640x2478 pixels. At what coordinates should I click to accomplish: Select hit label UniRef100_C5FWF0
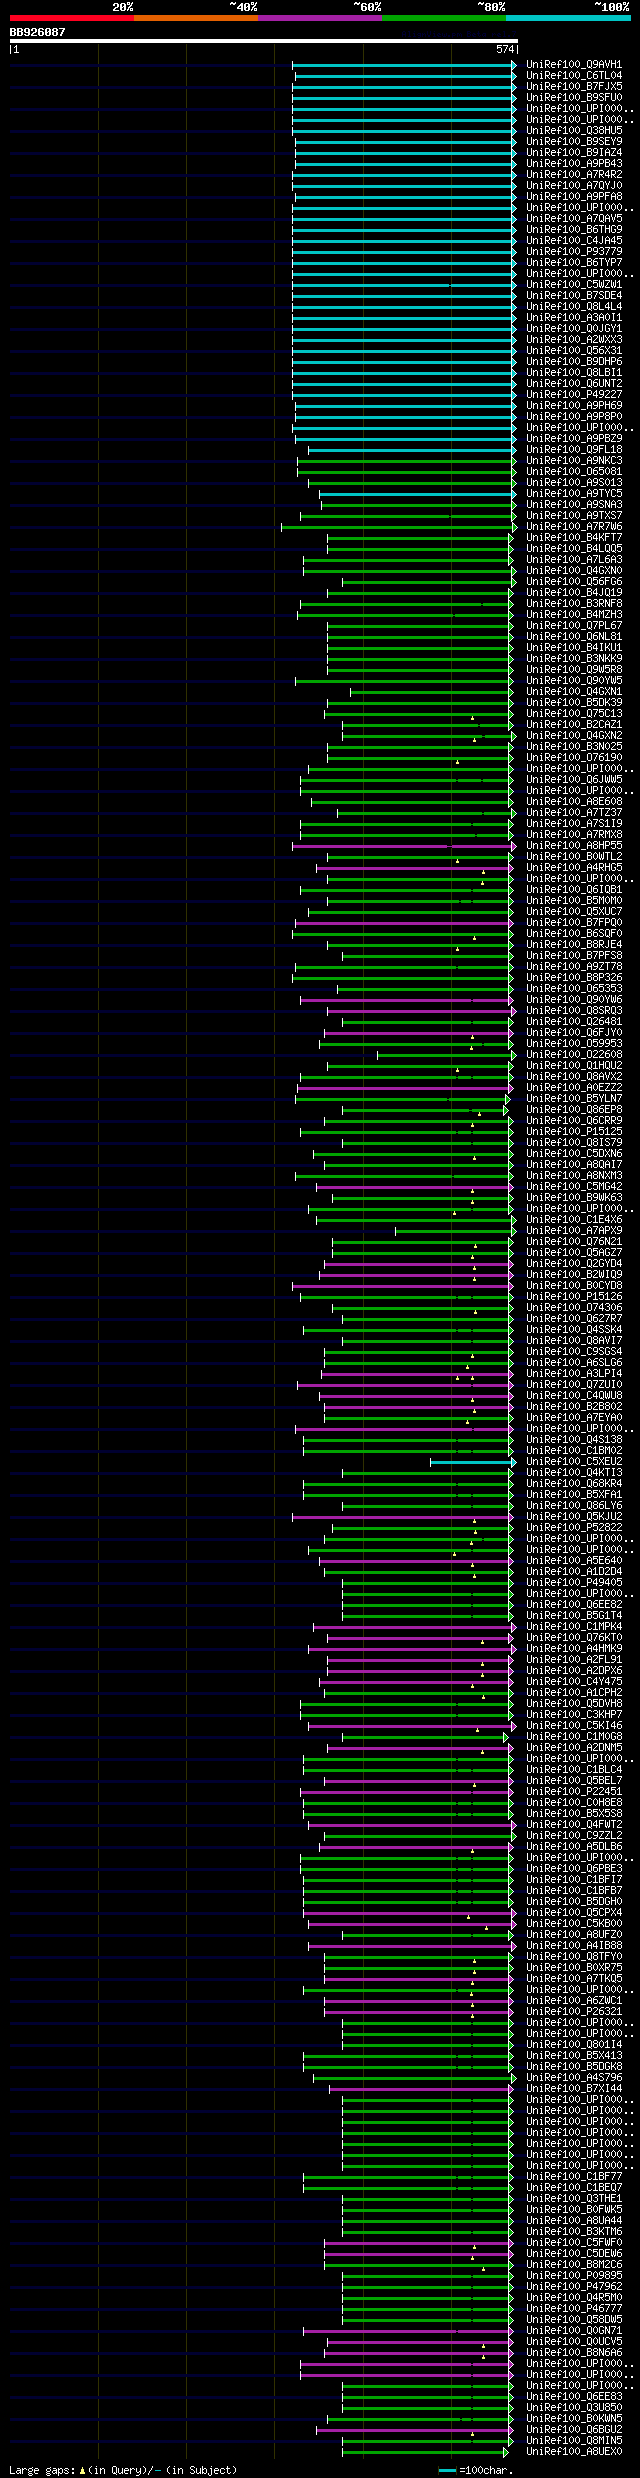[574, 2242]
